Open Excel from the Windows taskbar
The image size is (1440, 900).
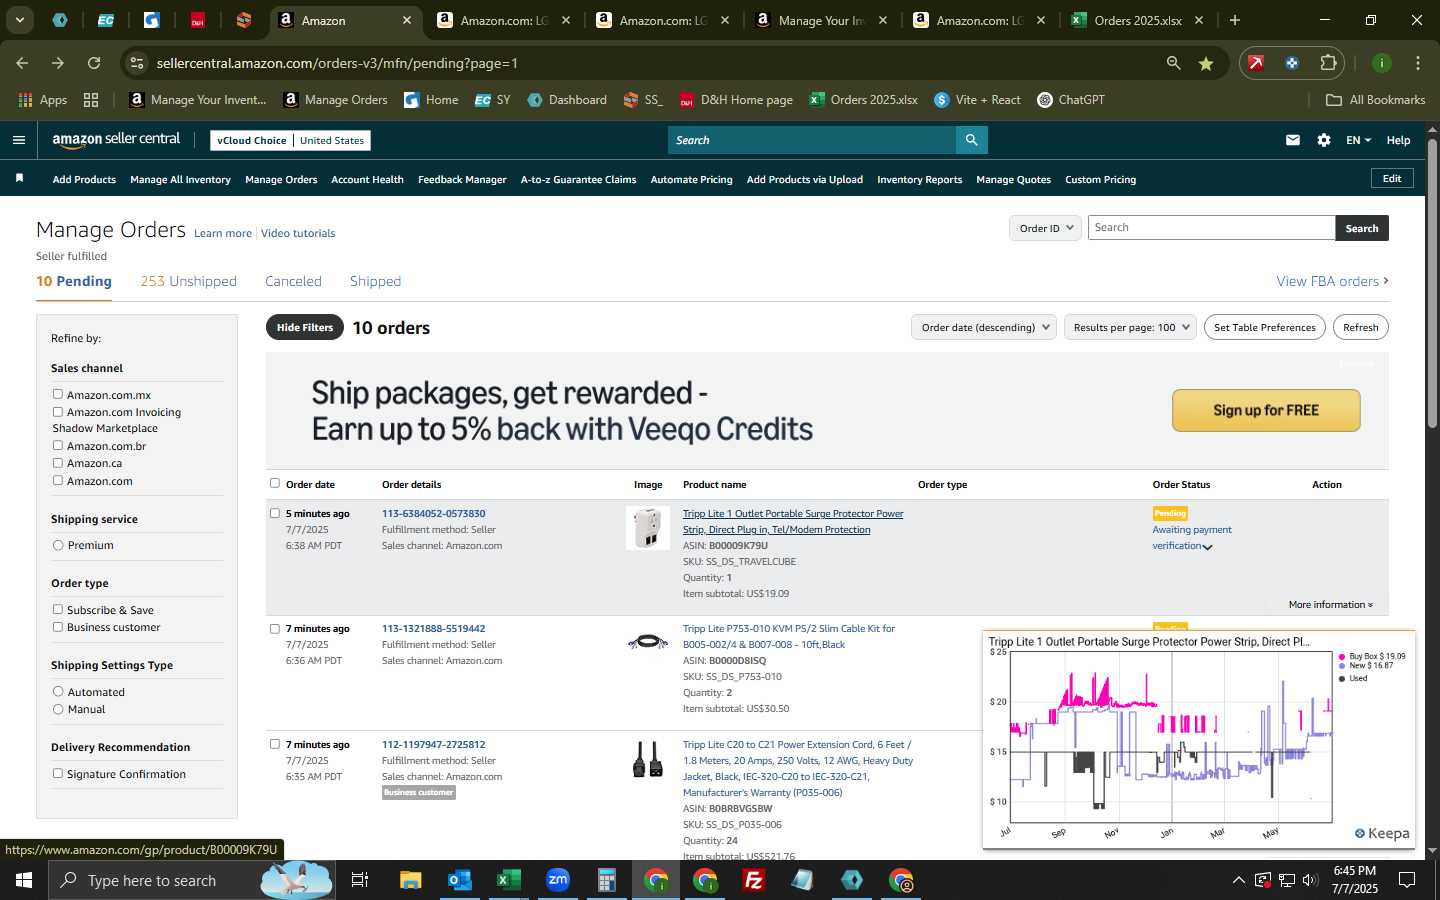tap(508, 880)
